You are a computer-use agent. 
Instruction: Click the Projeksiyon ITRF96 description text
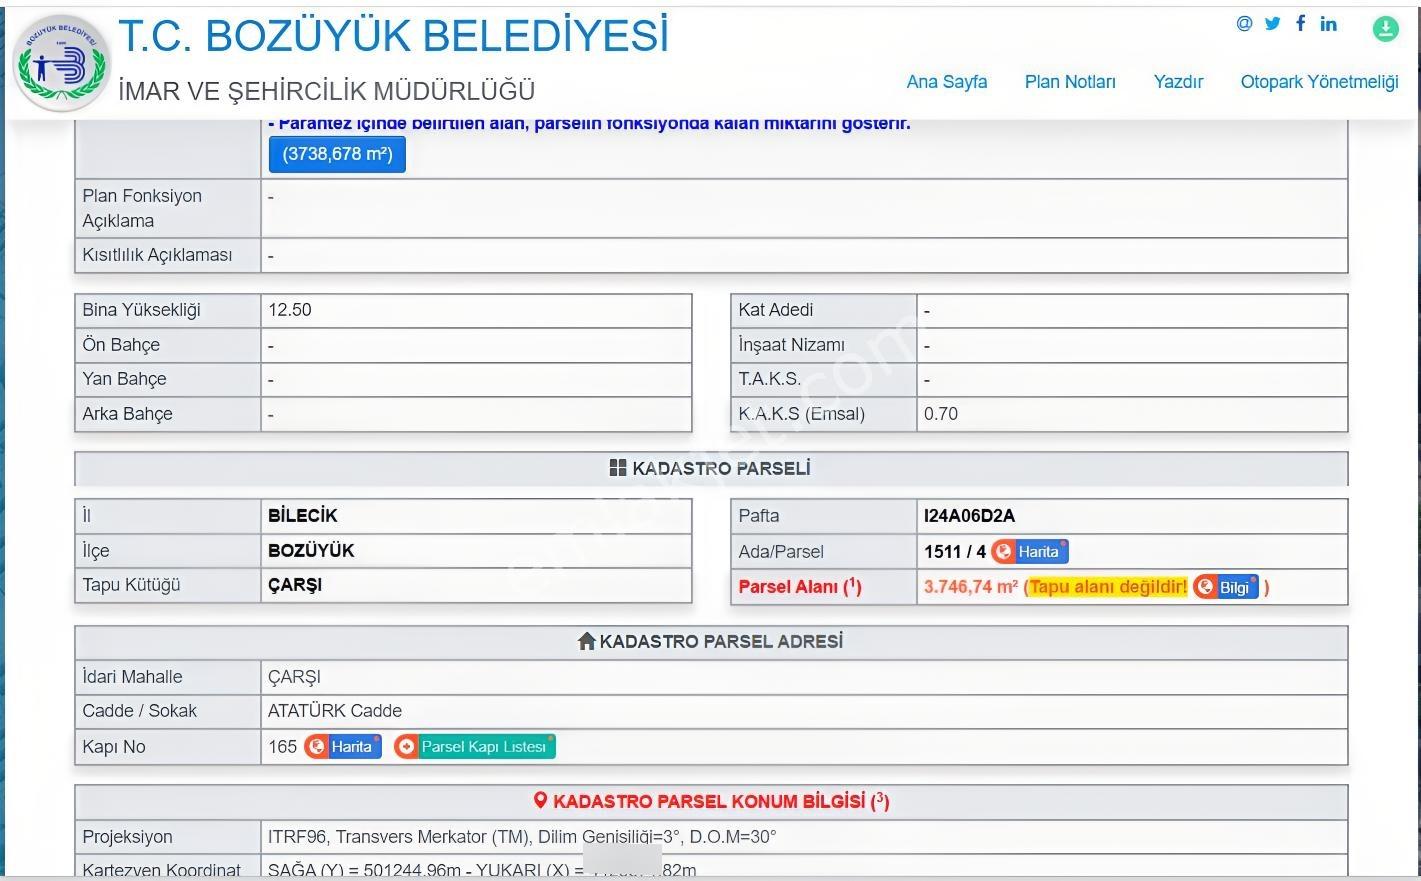(522, 837)
